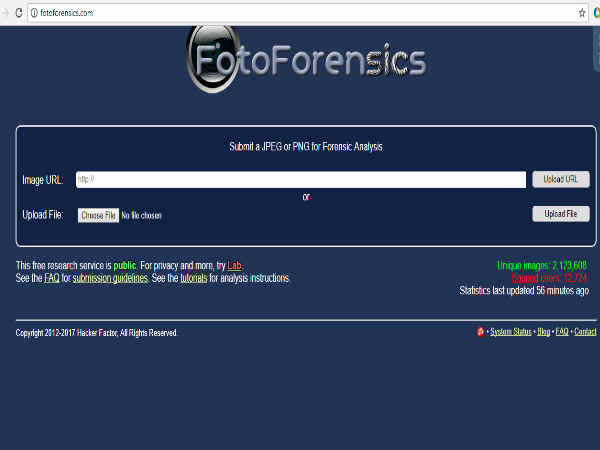
Task: Open the Lab link
Action: (234, 266)
